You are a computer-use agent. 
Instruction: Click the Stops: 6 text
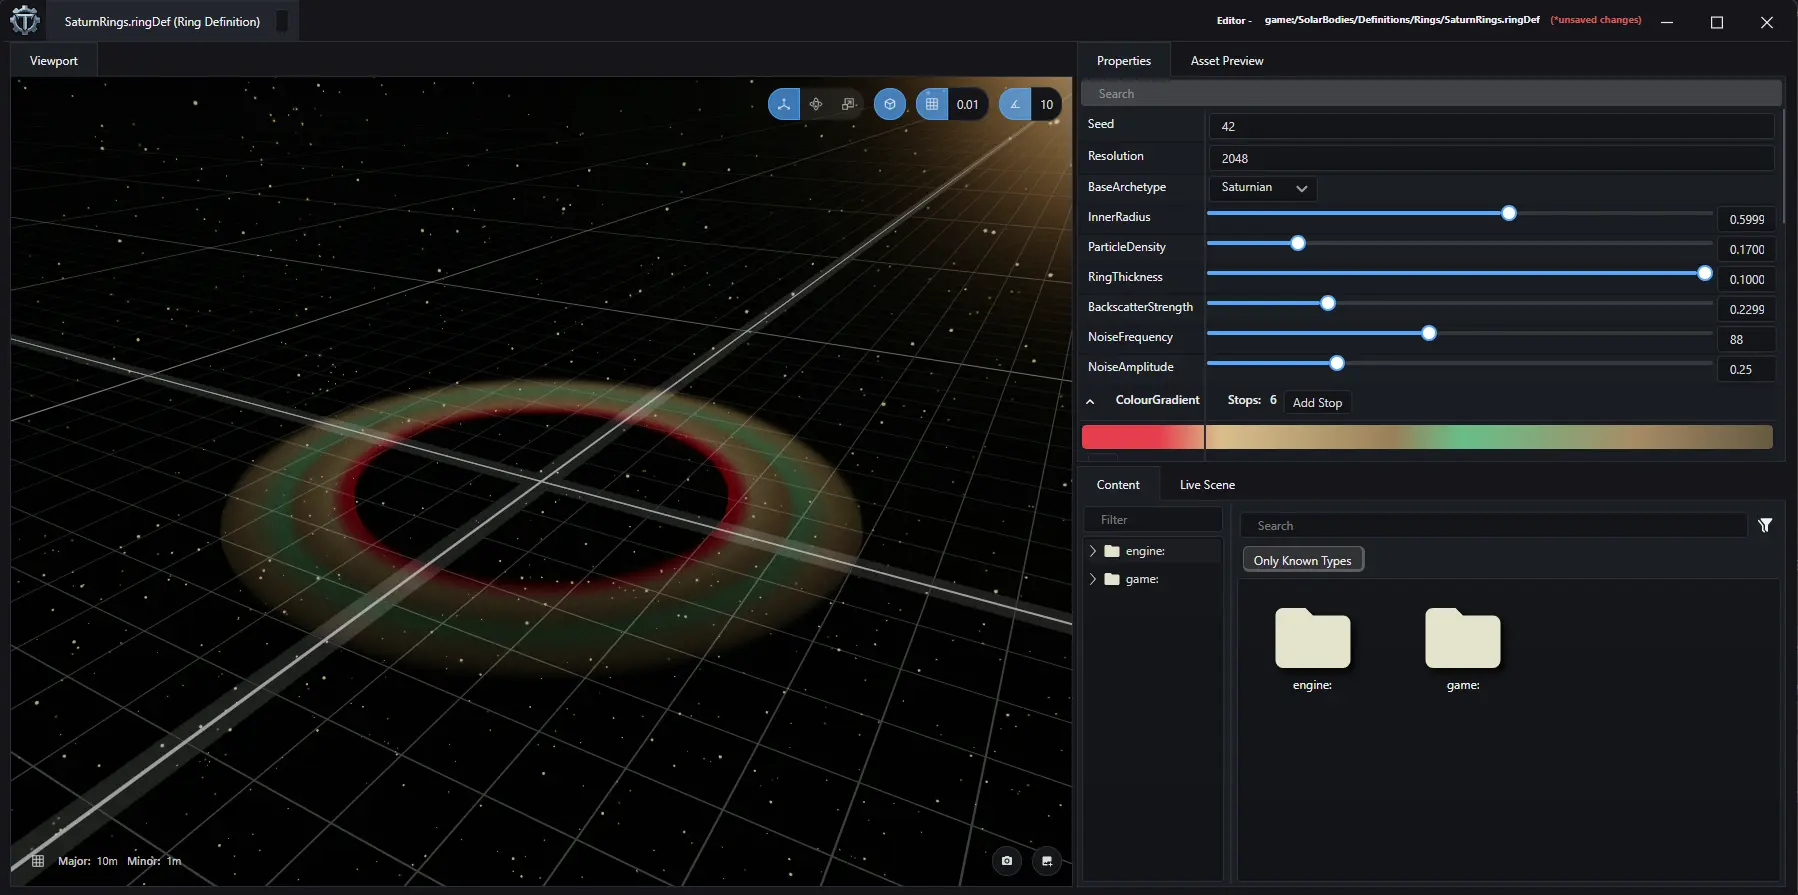(x=1252, y=400)
